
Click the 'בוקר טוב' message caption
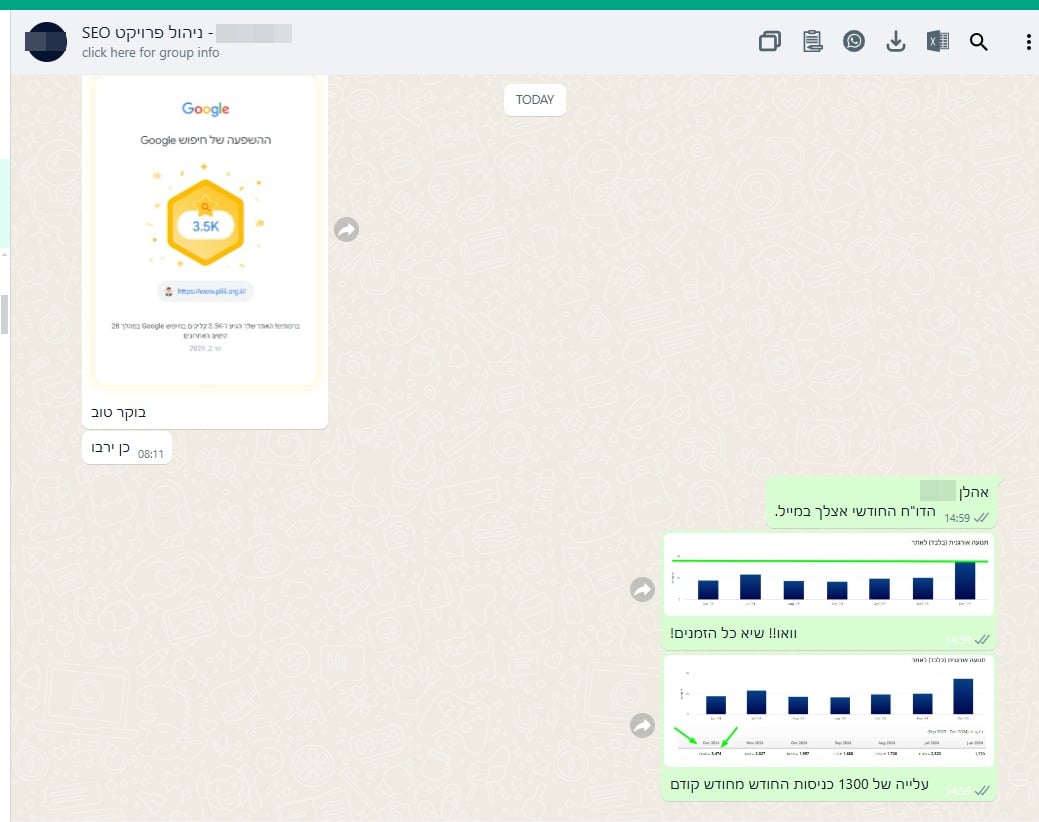(x=118, y=412)
